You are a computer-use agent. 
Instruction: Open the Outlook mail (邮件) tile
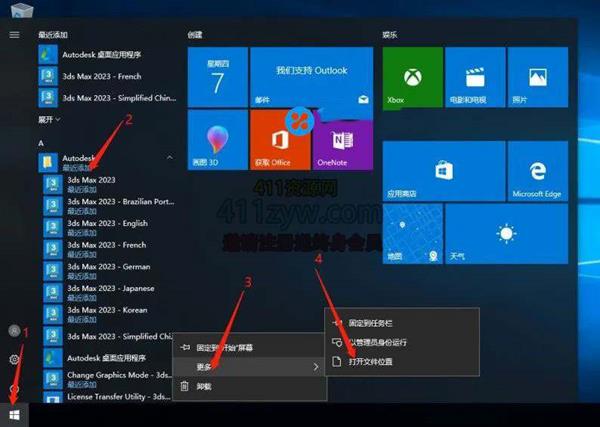pos(310,80)
